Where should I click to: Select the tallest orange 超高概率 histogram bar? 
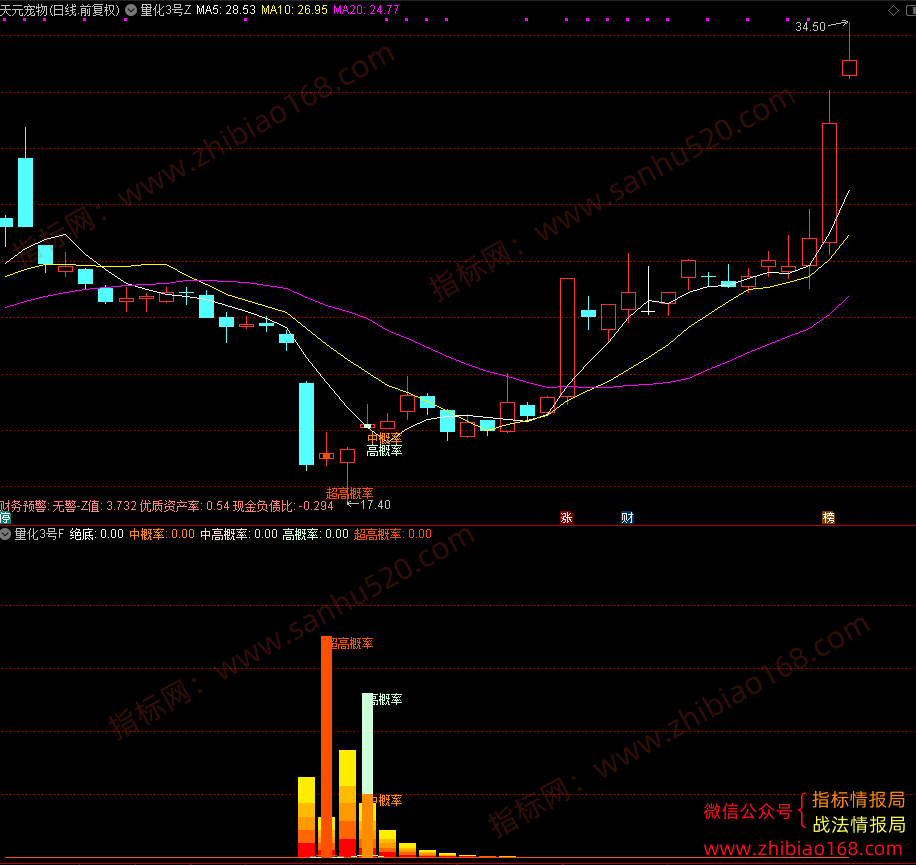[x=327, y=746]
